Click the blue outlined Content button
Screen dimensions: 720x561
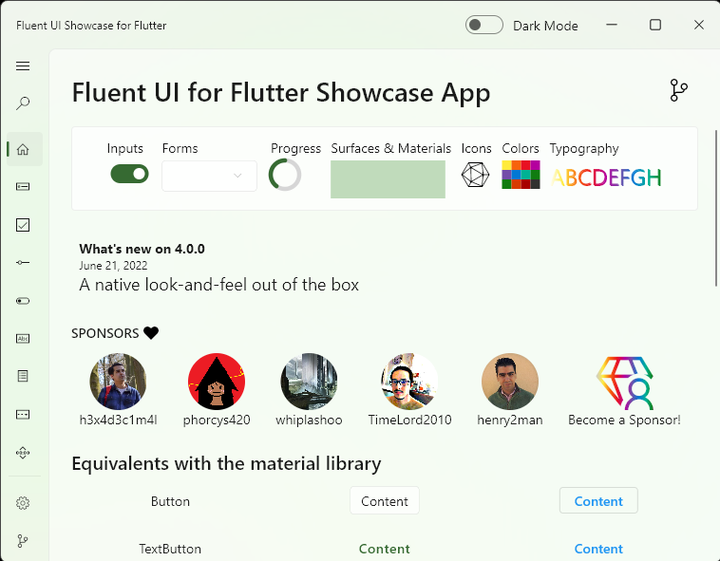point(598,501)
